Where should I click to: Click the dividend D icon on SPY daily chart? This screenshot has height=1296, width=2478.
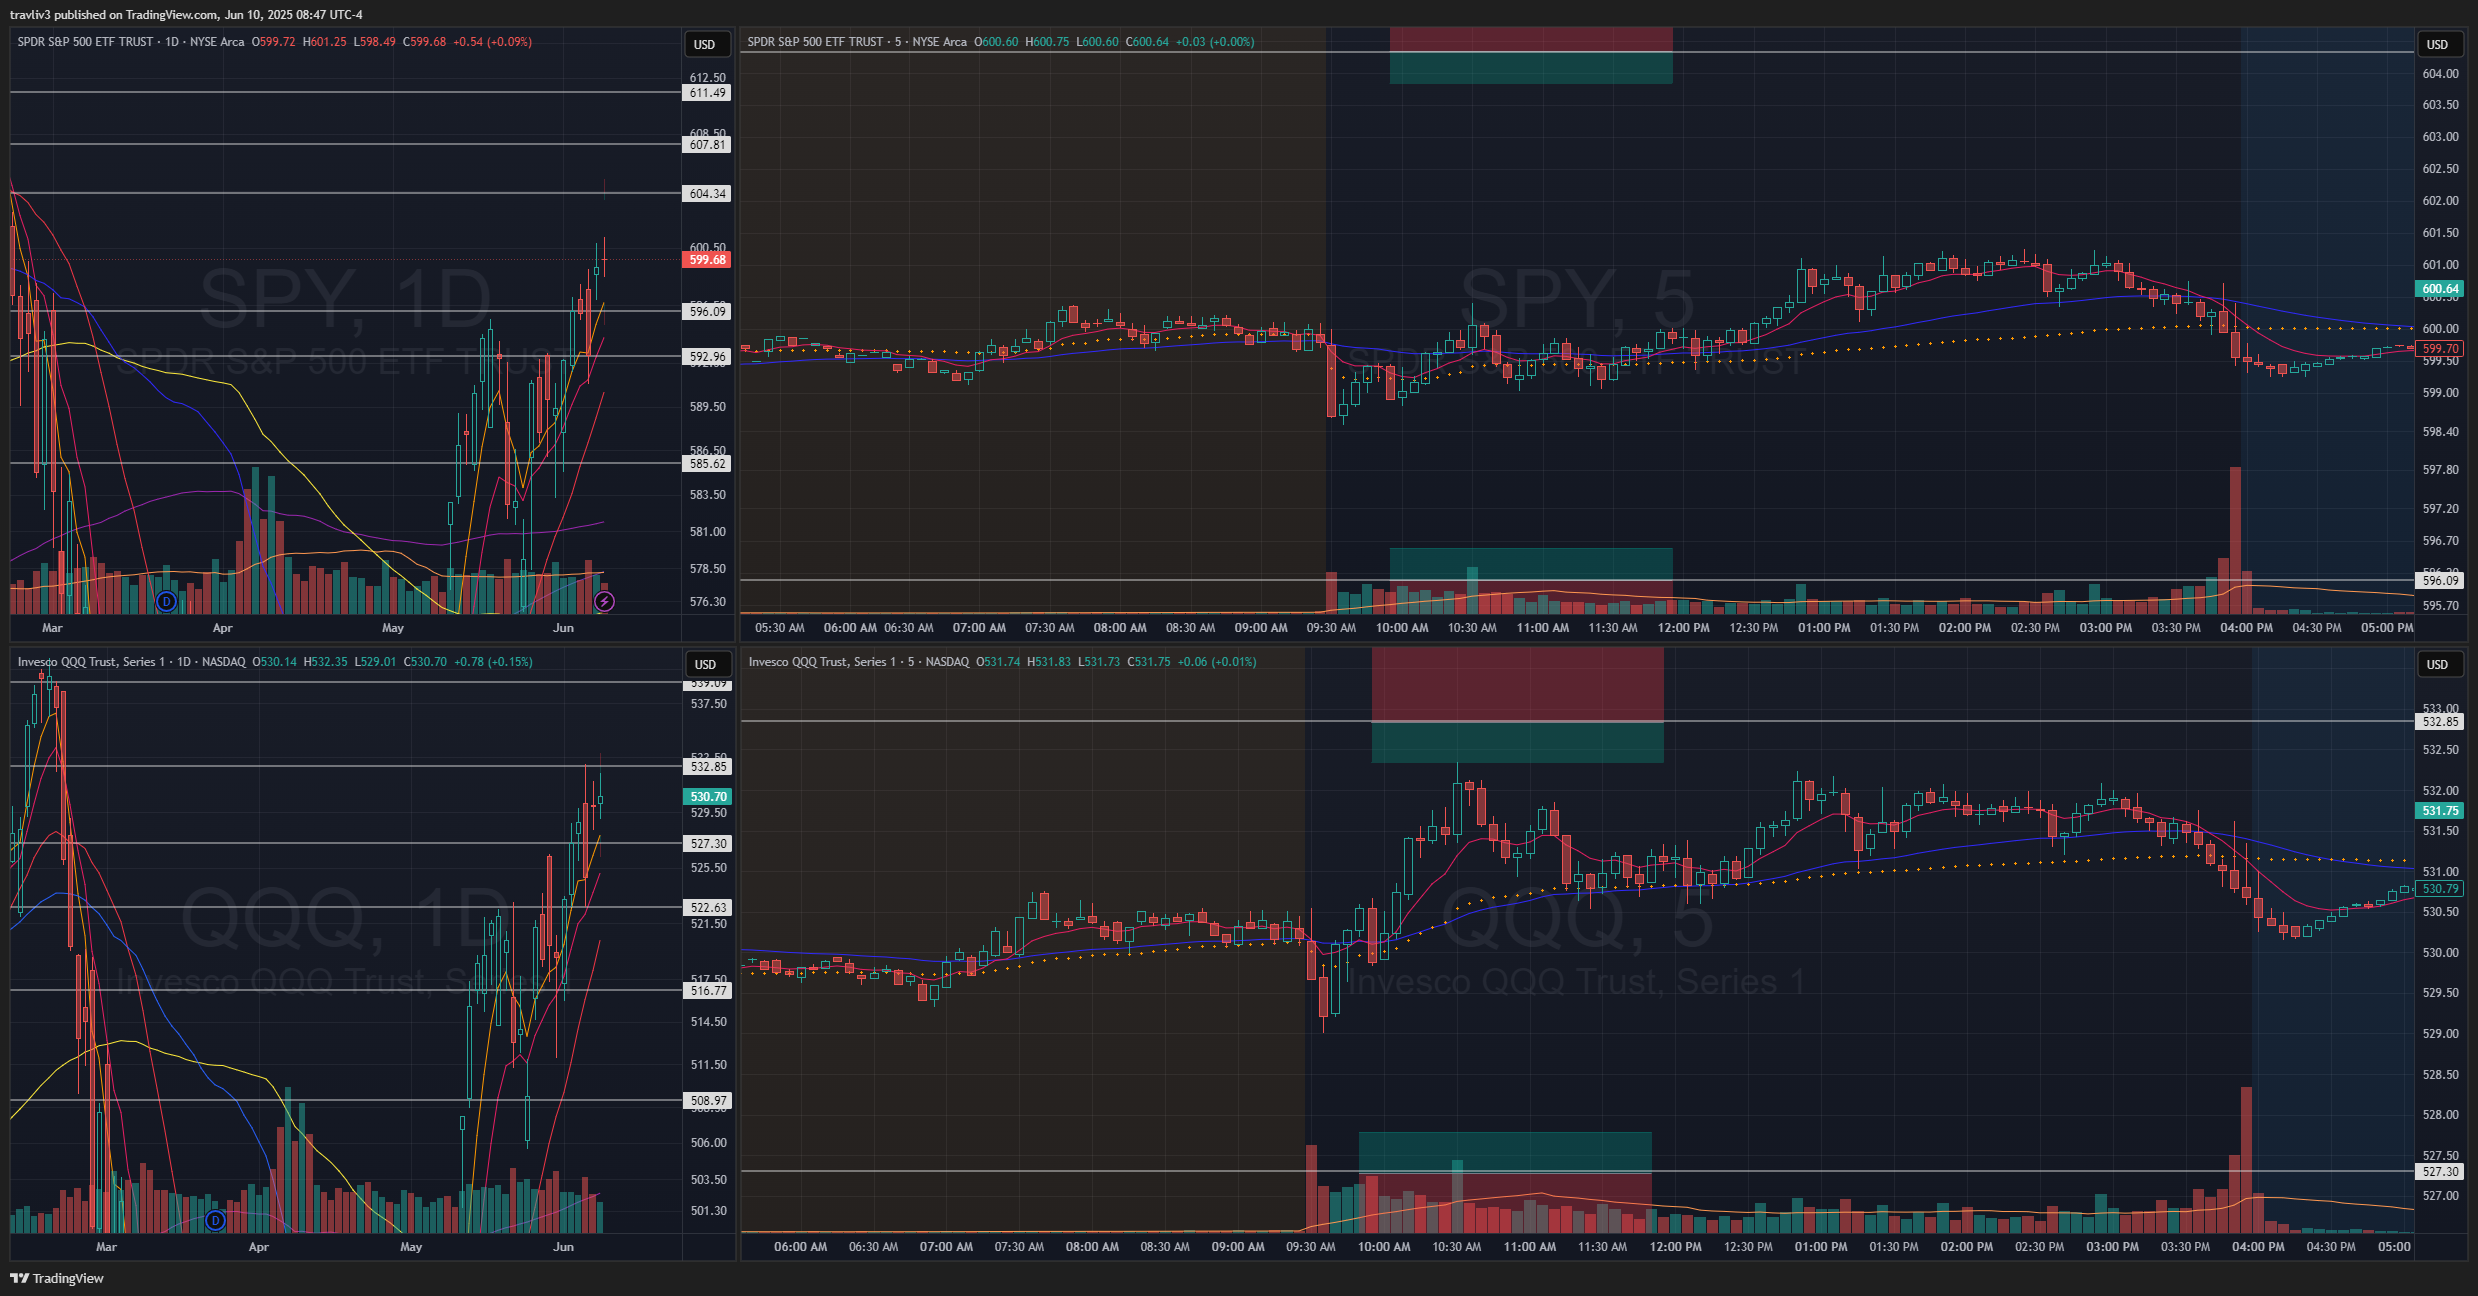tap(167, 601)
